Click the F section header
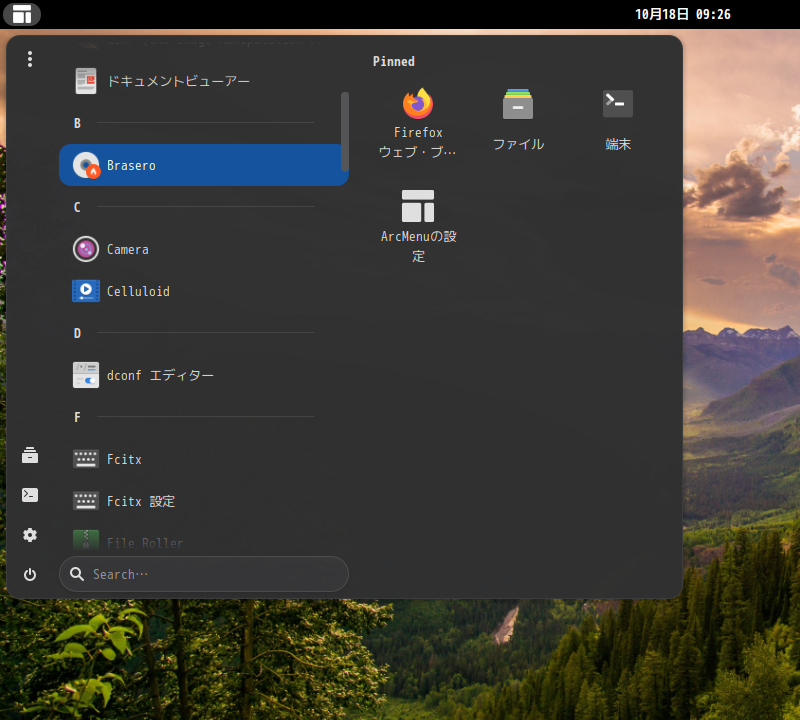 pos(78,417)
